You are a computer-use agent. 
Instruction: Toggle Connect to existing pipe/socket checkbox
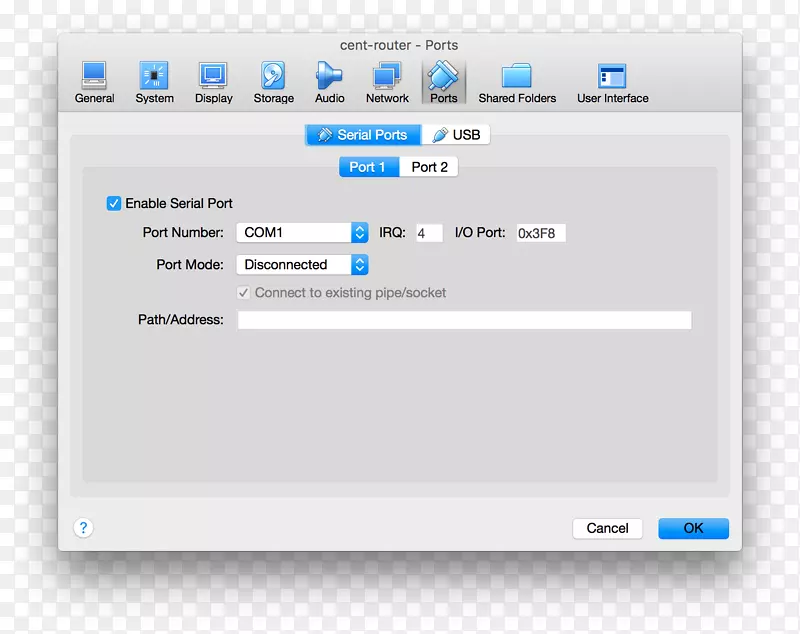point(243,293)
